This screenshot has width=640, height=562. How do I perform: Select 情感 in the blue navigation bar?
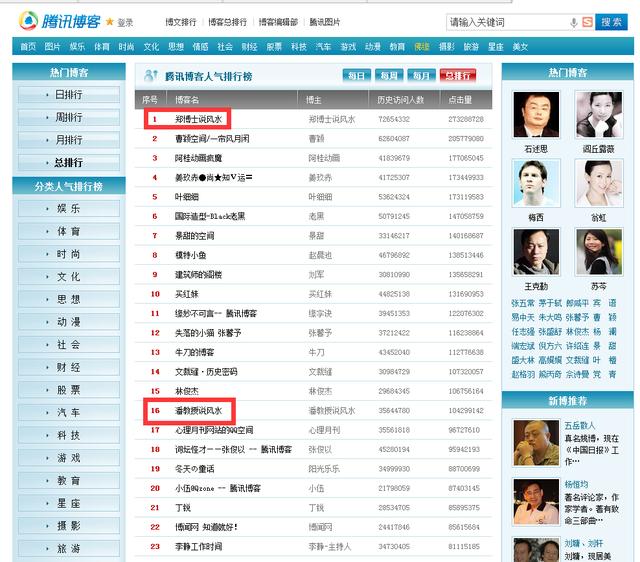point(200,47)
